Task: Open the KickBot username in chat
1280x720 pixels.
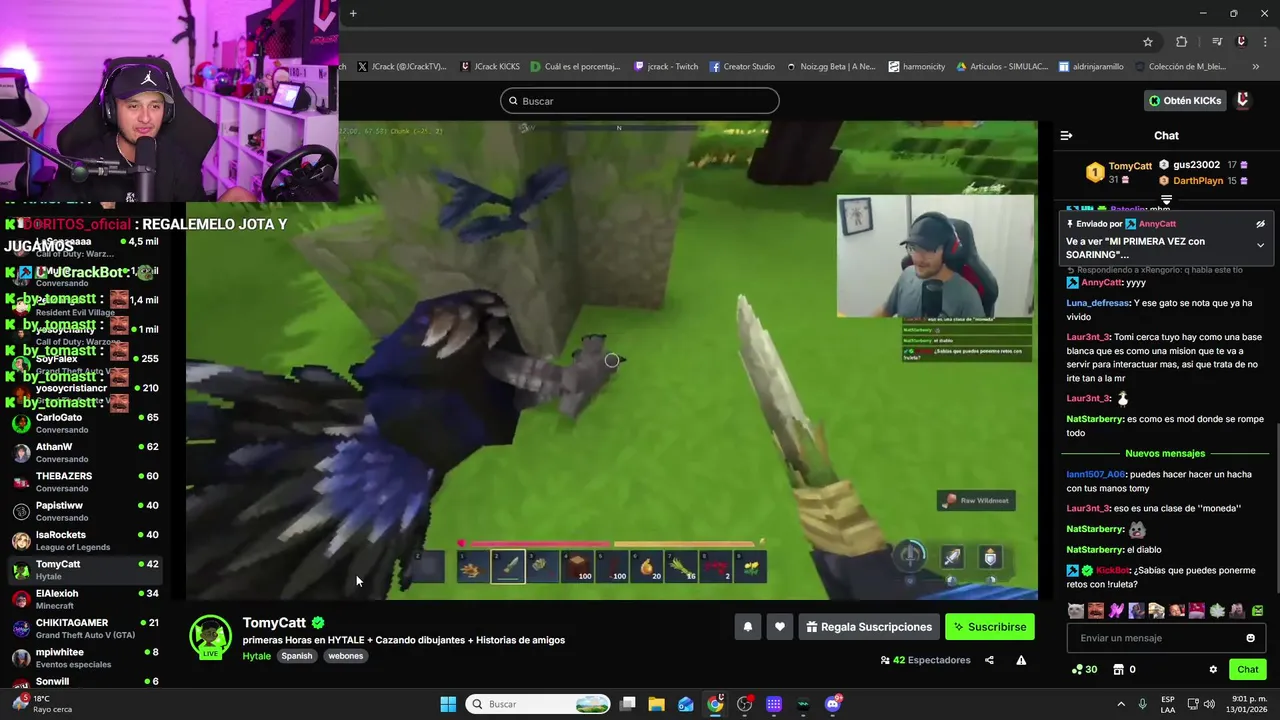Action: click(x=1113, y=570)
